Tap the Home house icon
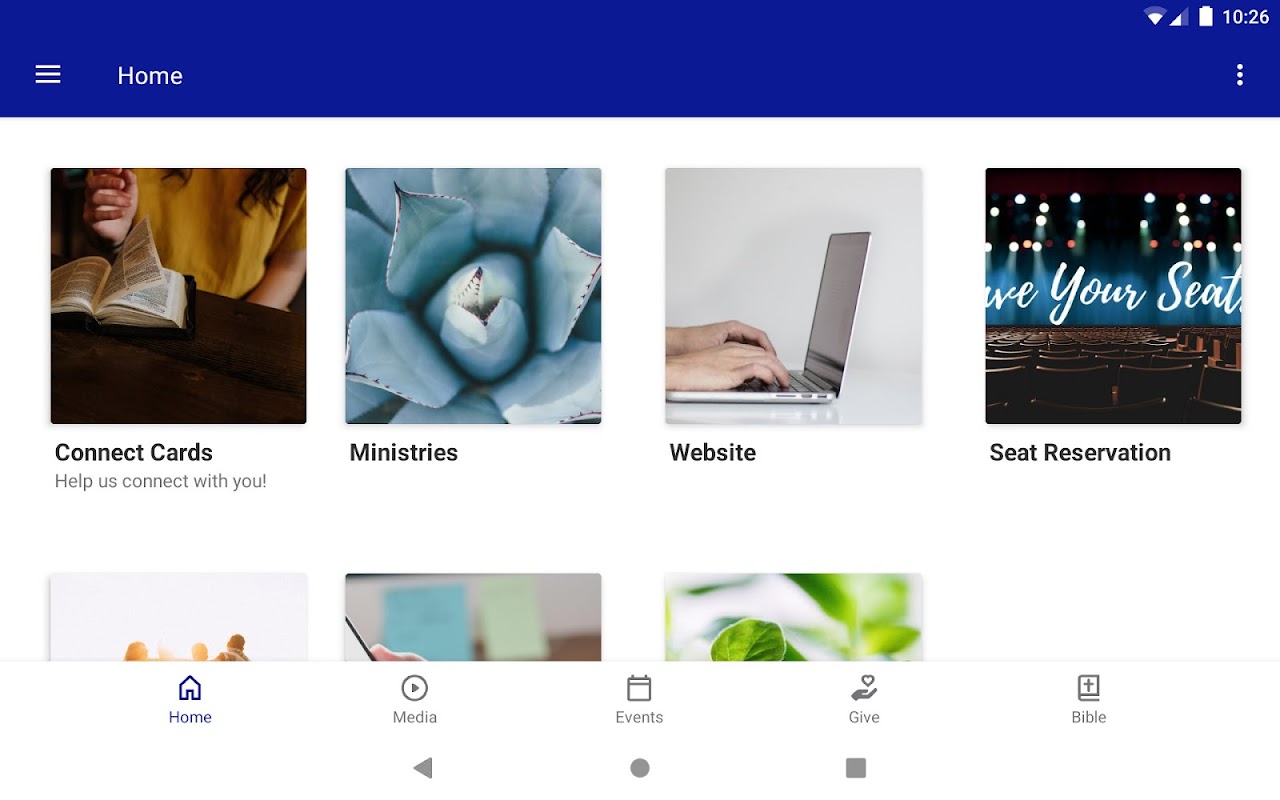The image size is (1280, 800). coord(190,688)
